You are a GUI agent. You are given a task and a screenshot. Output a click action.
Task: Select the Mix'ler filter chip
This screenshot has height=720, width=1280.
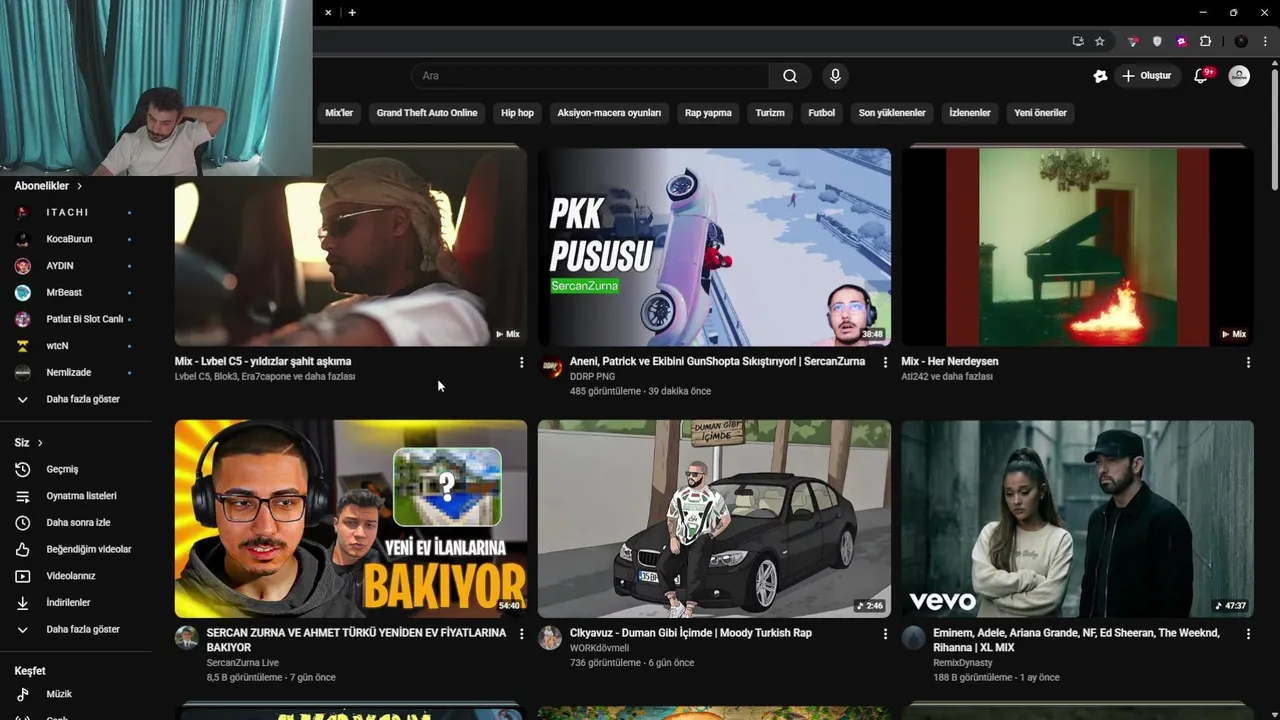point(339,113)
